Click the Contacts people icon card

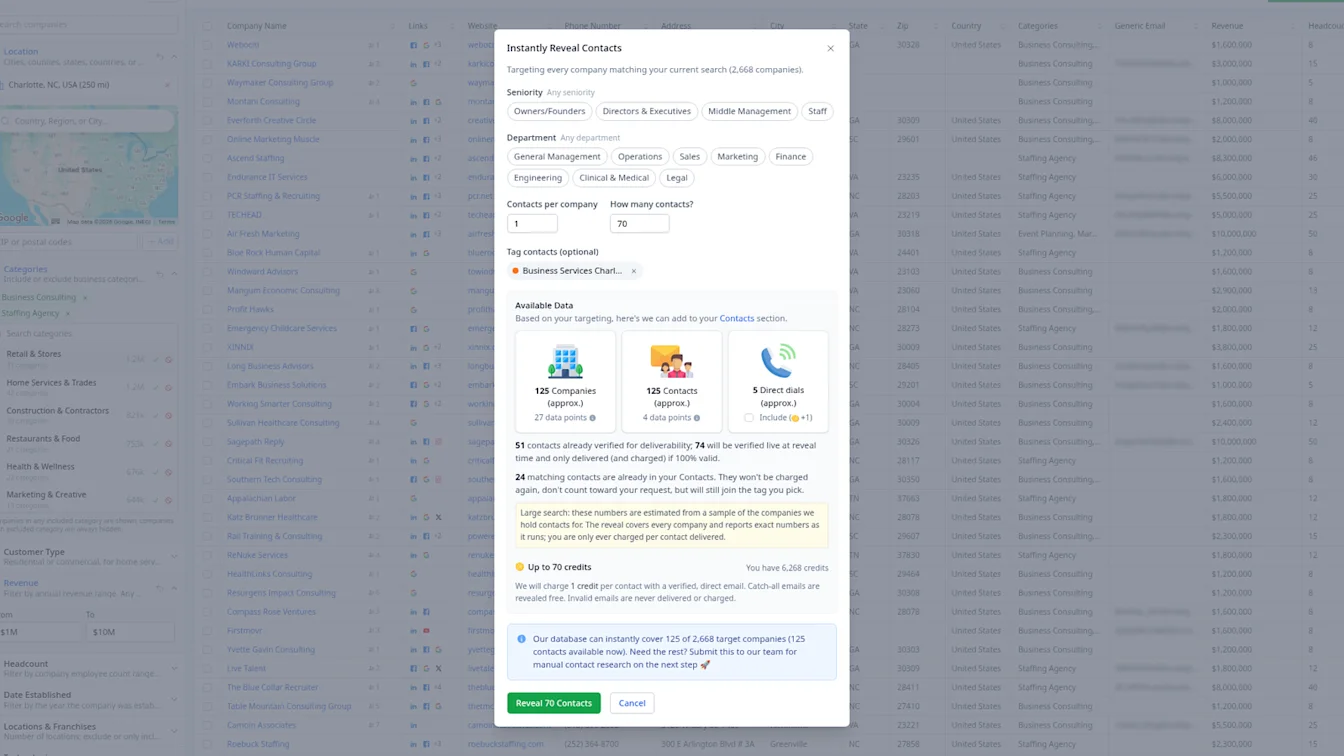pyautogui.click(x=671, y=381)
